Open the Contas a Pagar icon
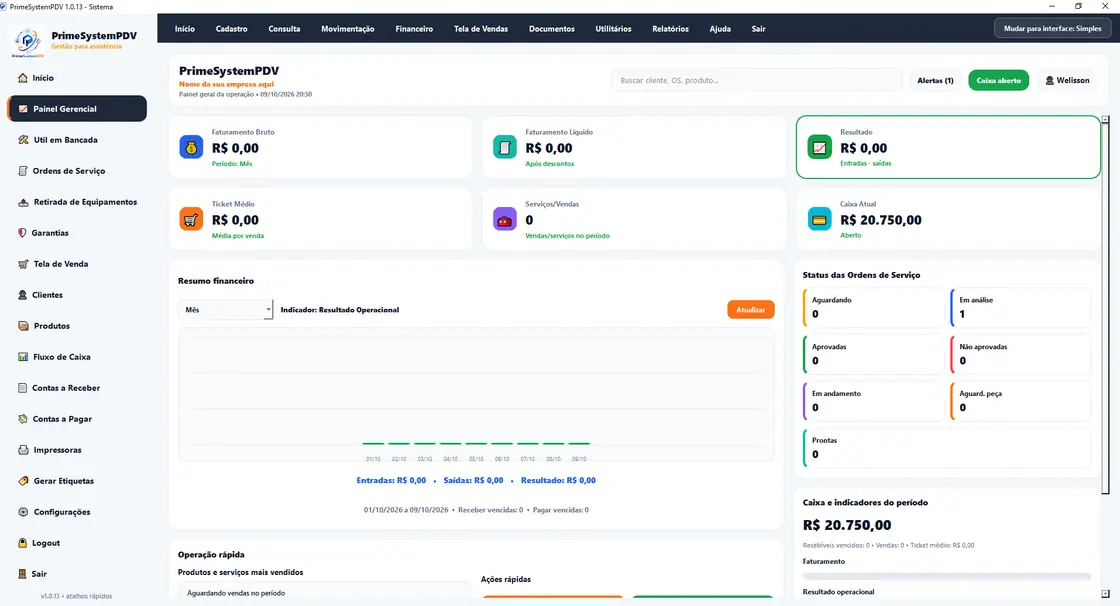Viewport: 1120px width, 606px height. pyautogui.click(x=23, y=419)
